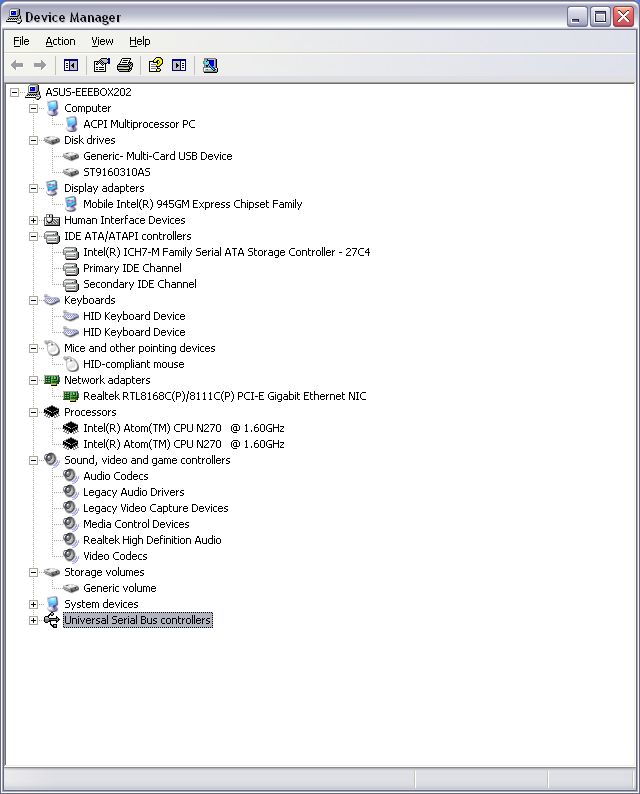This screenshot has height=794, width=640.
Task: Select Audio Codecs entry
Action: [x=116, y=476]
